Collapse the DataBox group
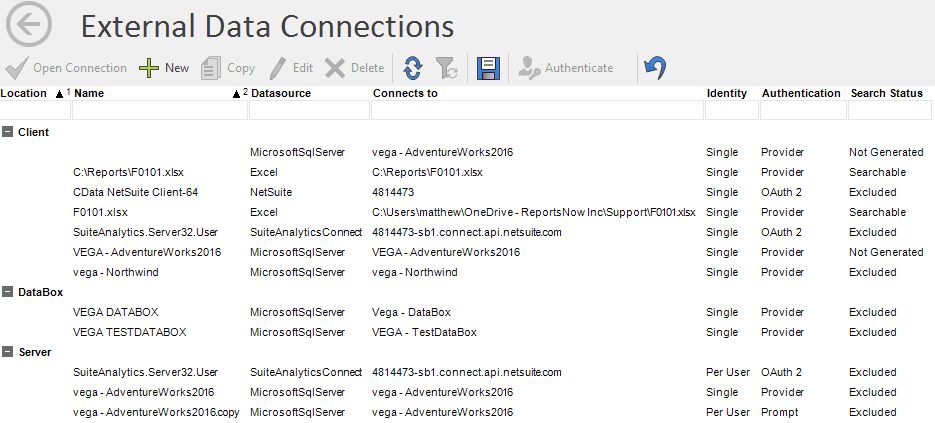Screen dimensions: 935x423 click(8, 292)
